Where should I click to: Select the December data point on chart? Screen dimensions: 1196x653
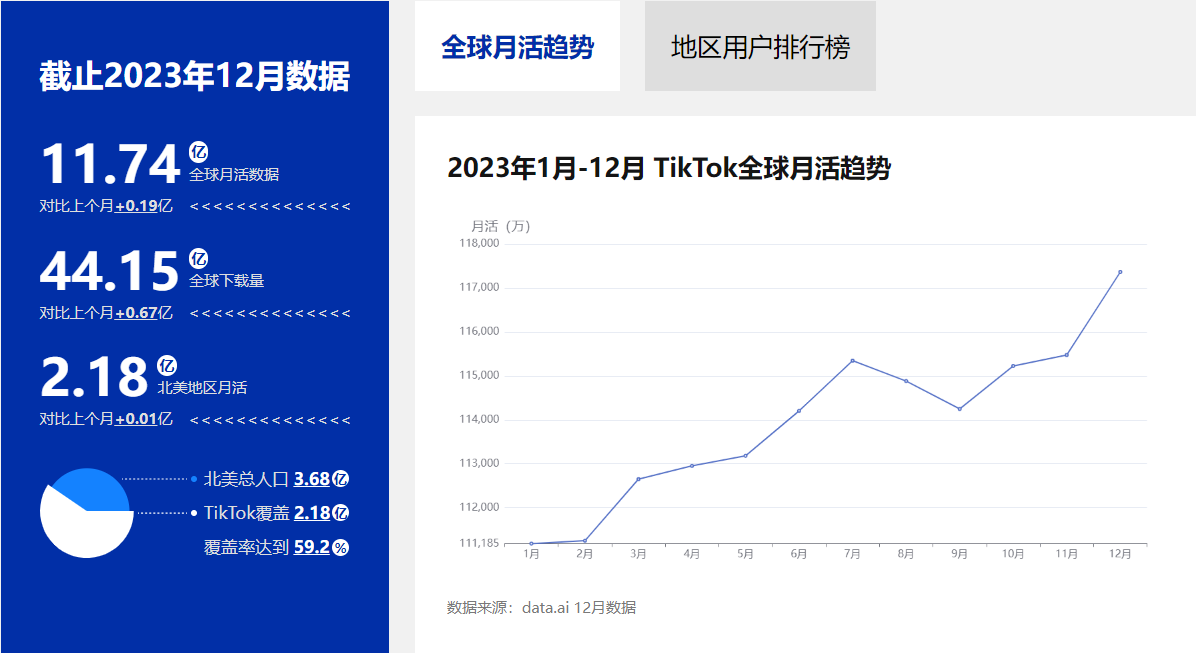[1120, 272]
